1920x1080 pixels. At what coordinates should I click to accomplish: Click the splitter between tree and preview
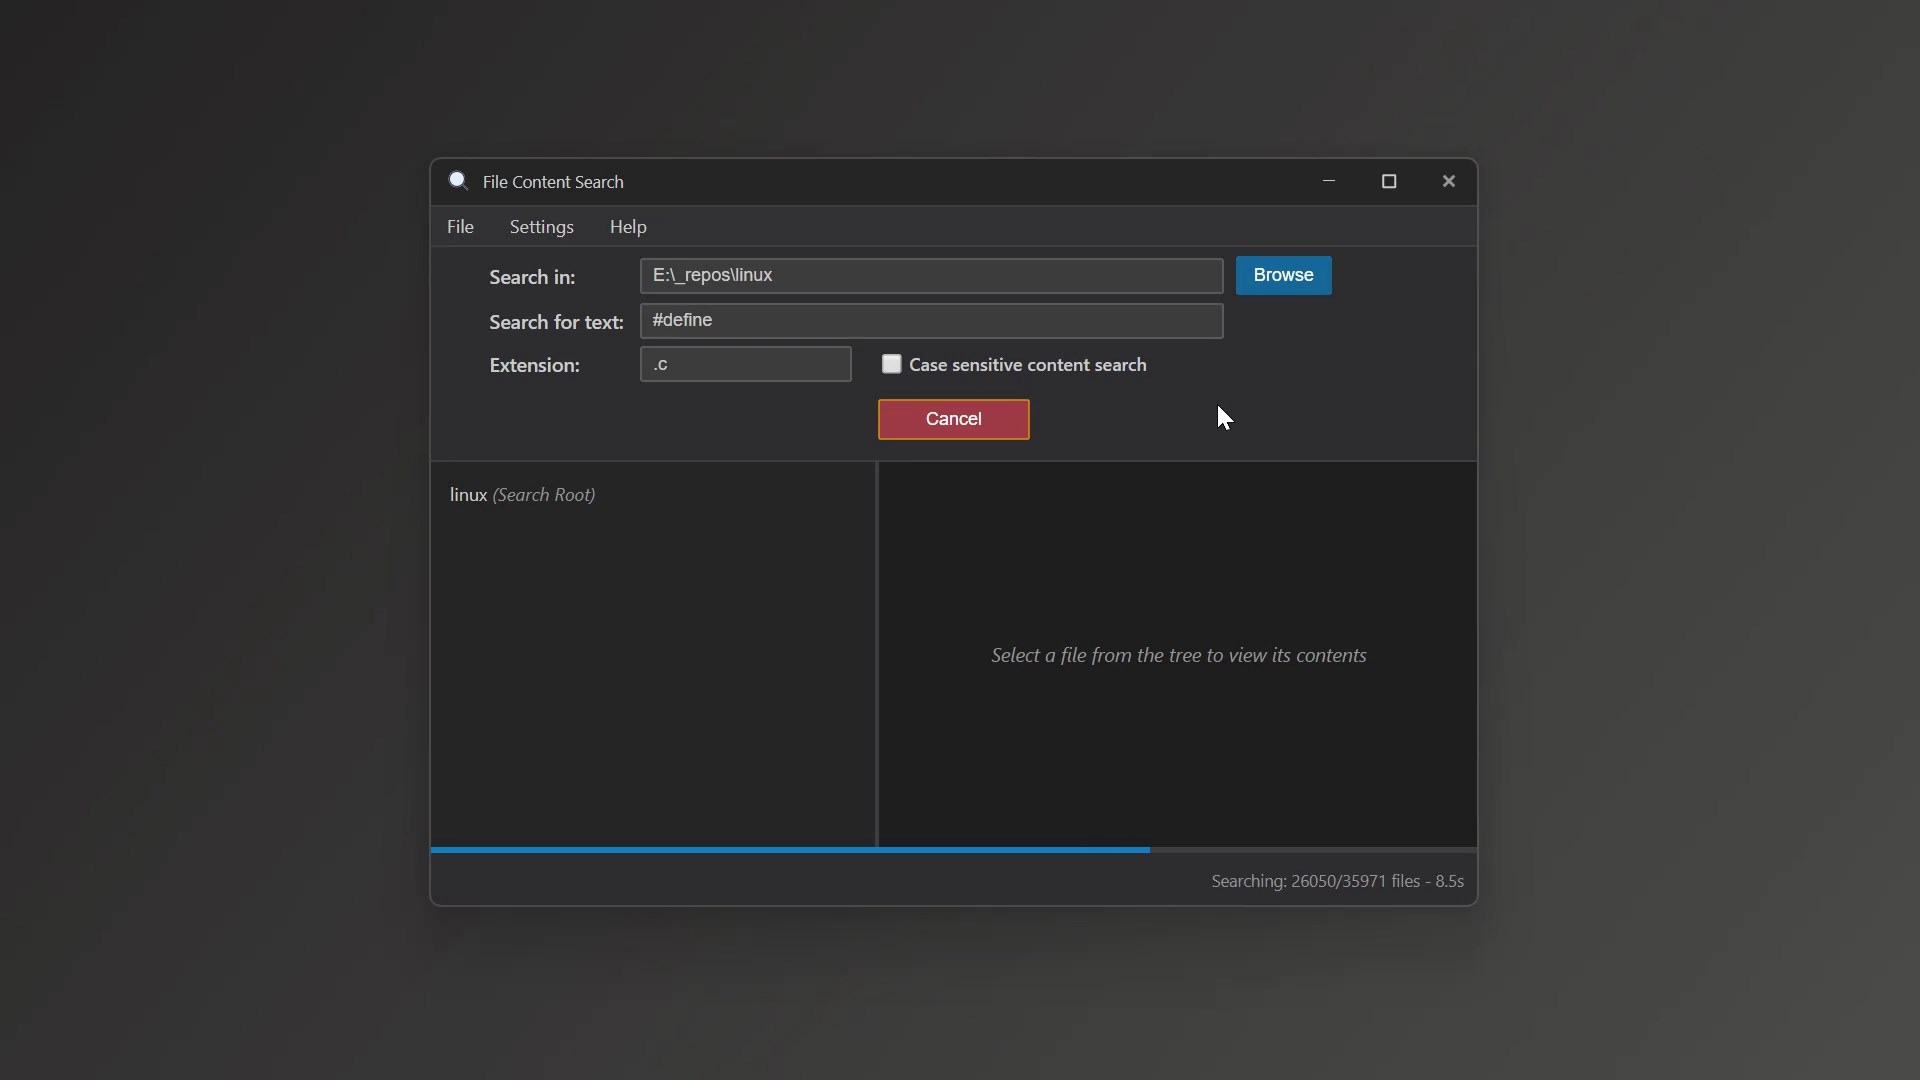(877, 655)
